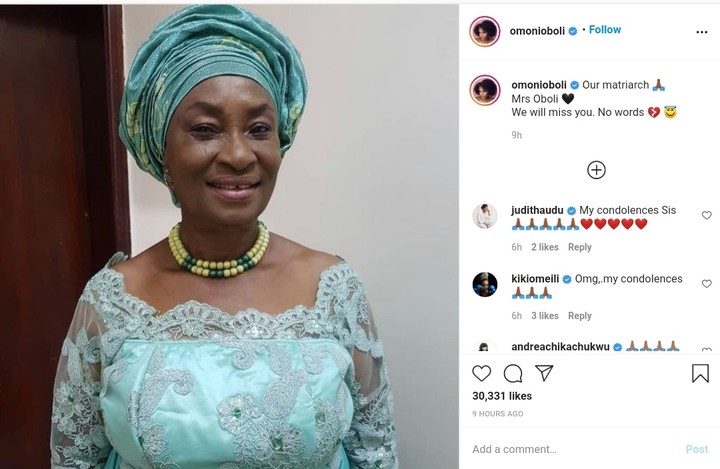Image resolution: width=720 pixels, height=469 pixels.
Task: Reply to judithaudu's comment
Action: 580,247
